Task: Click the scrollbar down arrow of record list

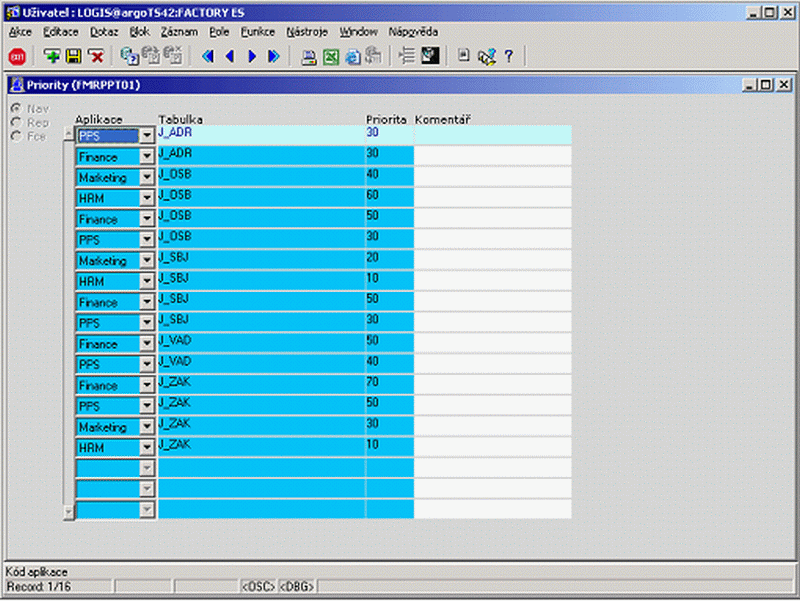Action: [69, 510]
